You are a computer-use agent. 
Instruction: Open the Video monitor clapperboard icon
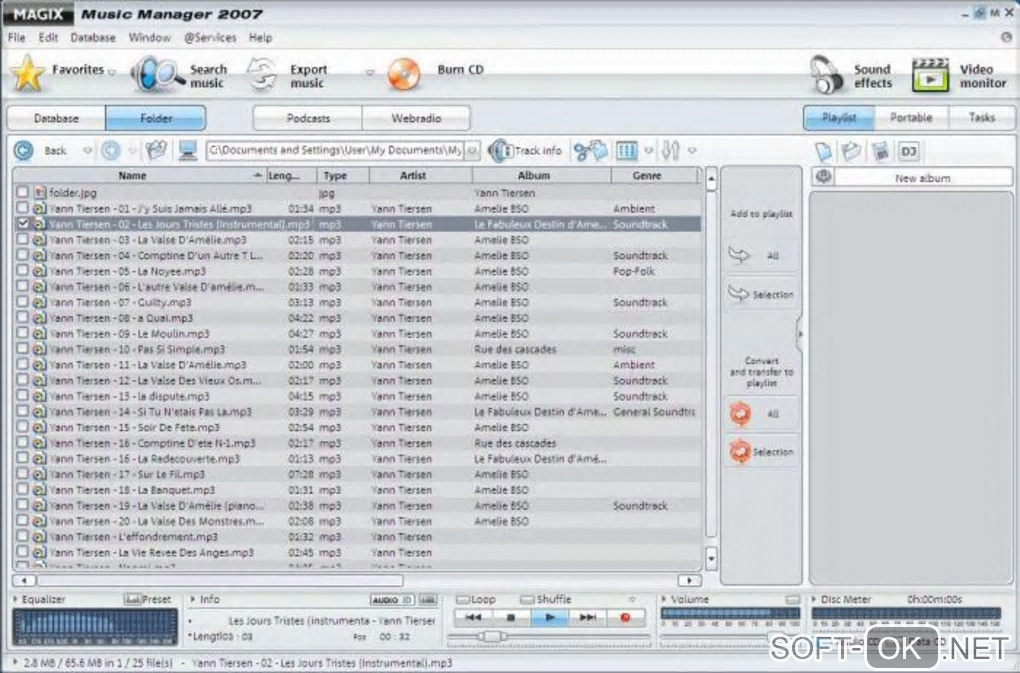(930, 75)
